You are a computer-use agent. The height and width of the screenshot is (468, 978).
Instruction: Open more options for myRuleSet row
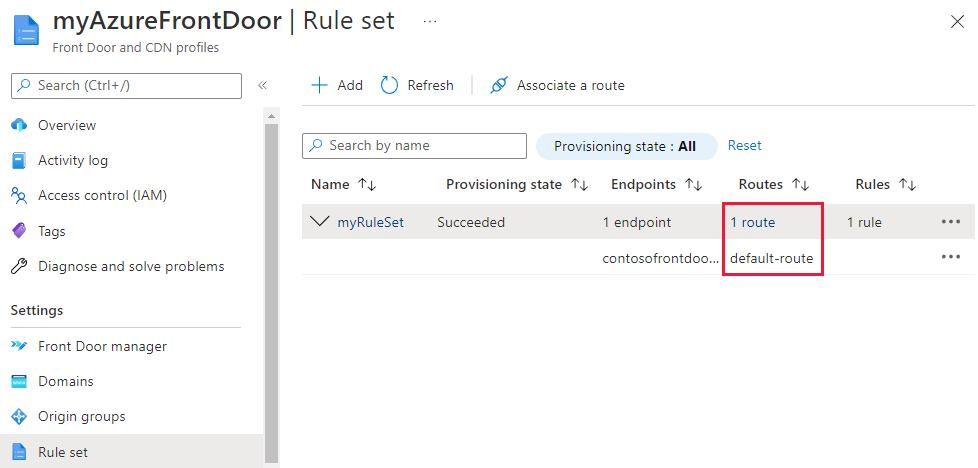[x=950, y=222]
